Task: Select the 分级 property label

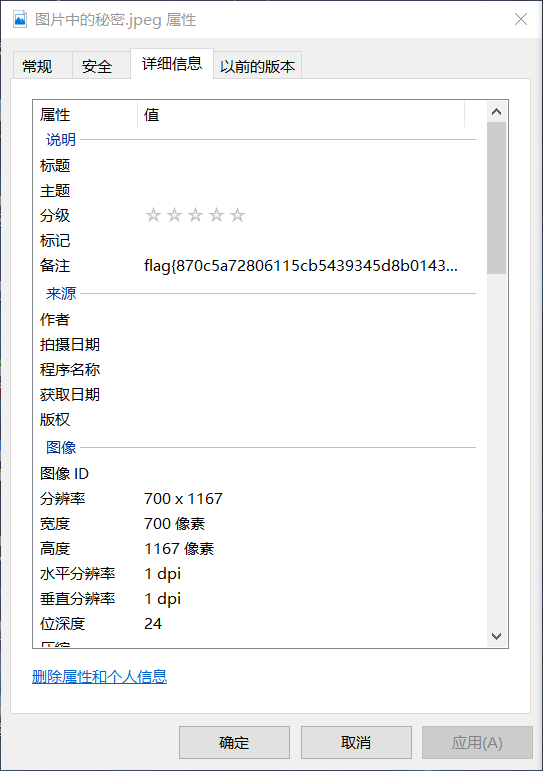Action: 55,215
